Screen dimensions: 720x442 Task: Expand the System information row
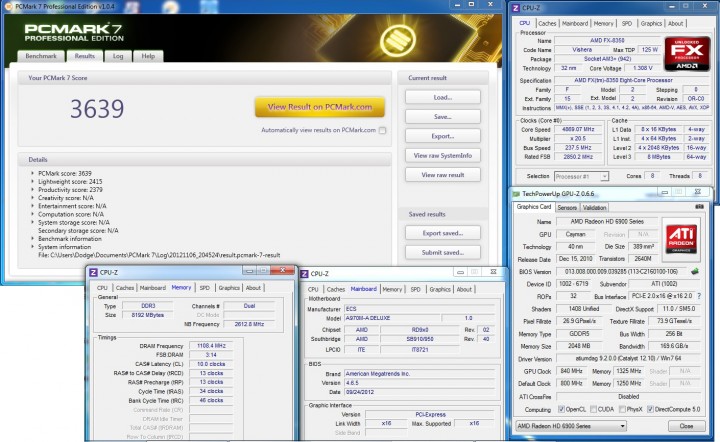click(x=33, y=247)
